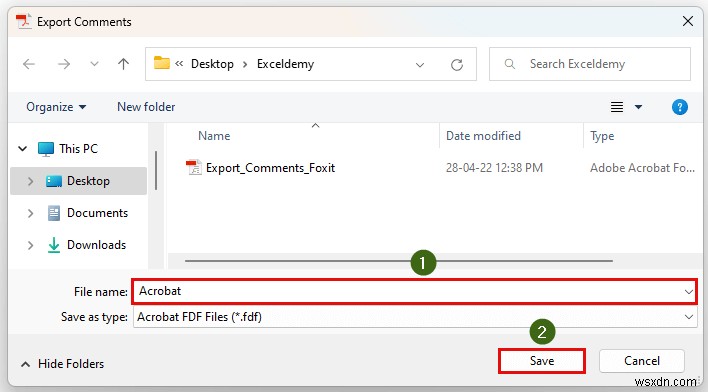Click the Export Comments title bar icon
Image resolution: width=708 pixels, height=392 pixels.
coord(23,21)
